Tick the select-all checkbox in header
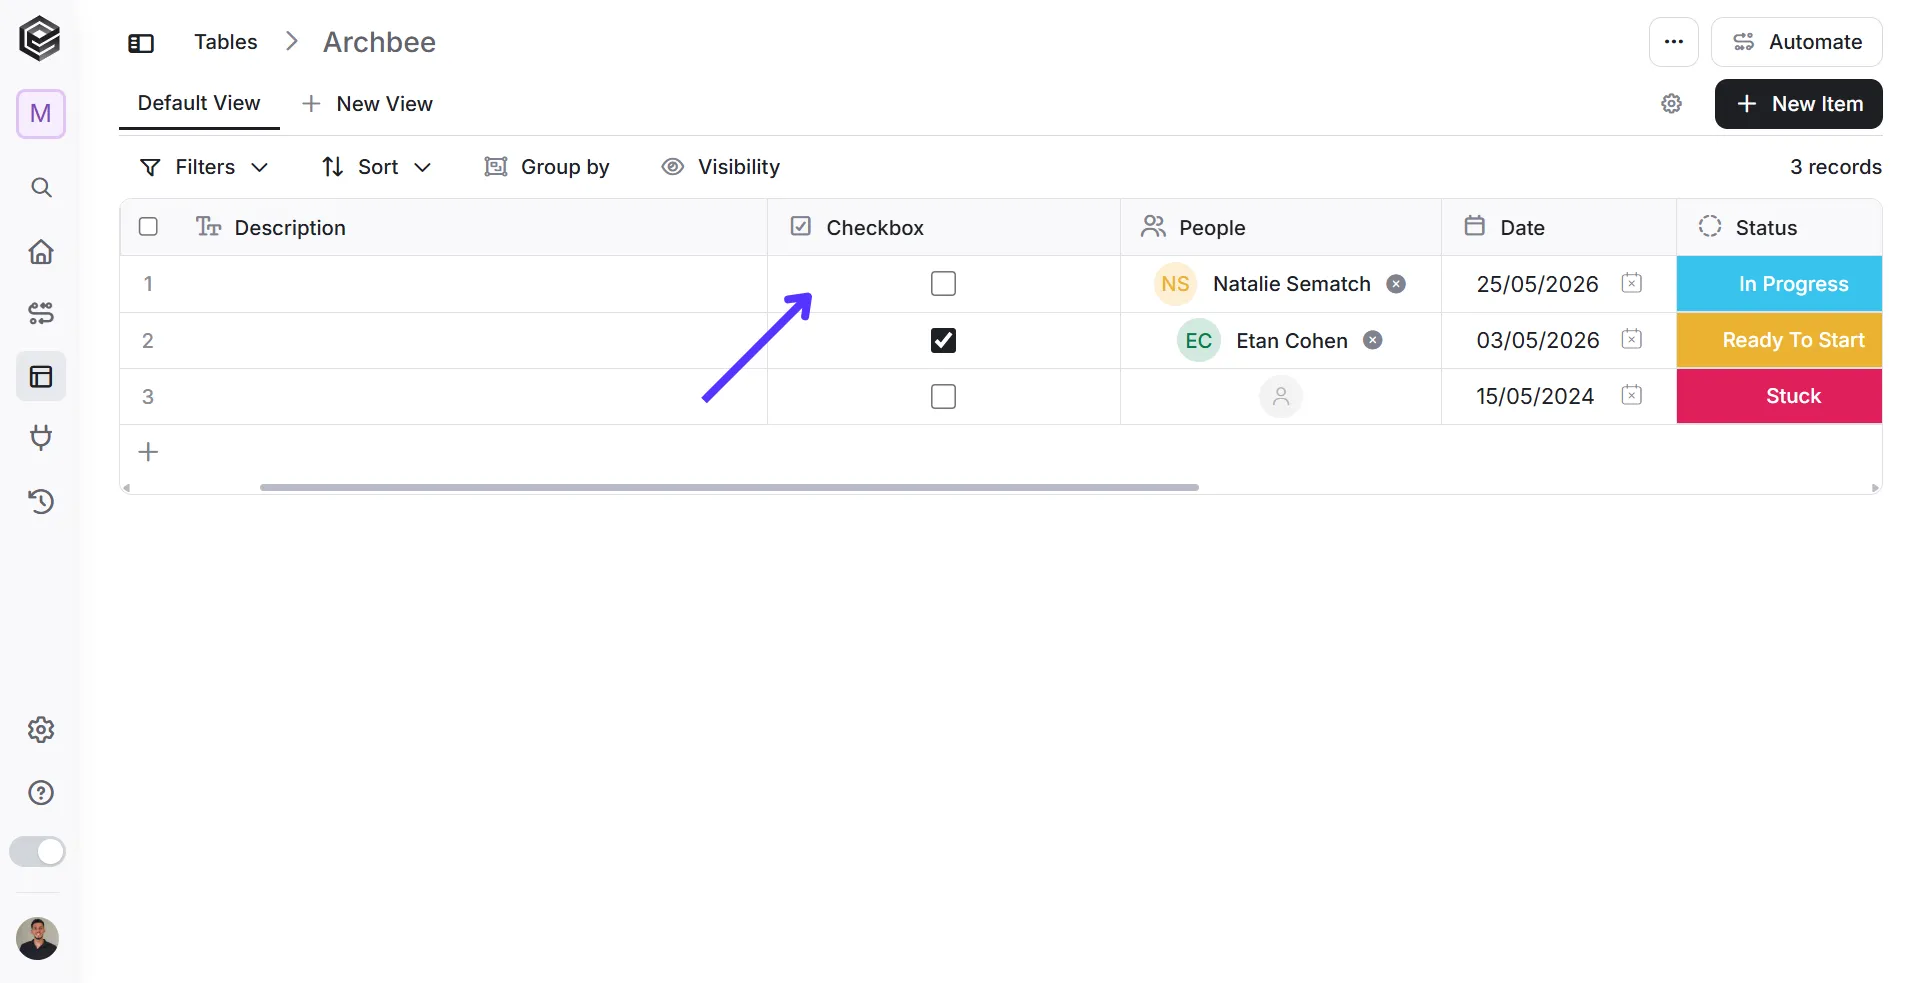1918x983 pixels. click(148, 226)
